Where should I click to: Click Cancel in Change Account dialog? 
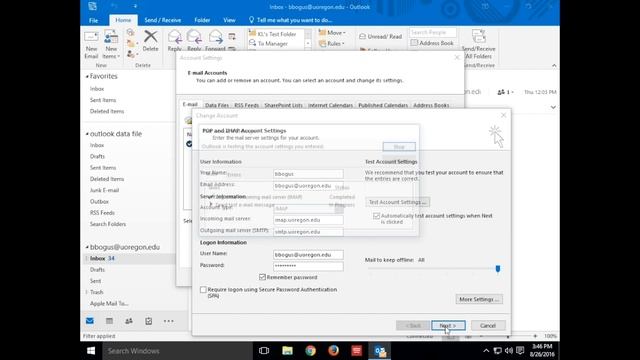coord(488,325)
